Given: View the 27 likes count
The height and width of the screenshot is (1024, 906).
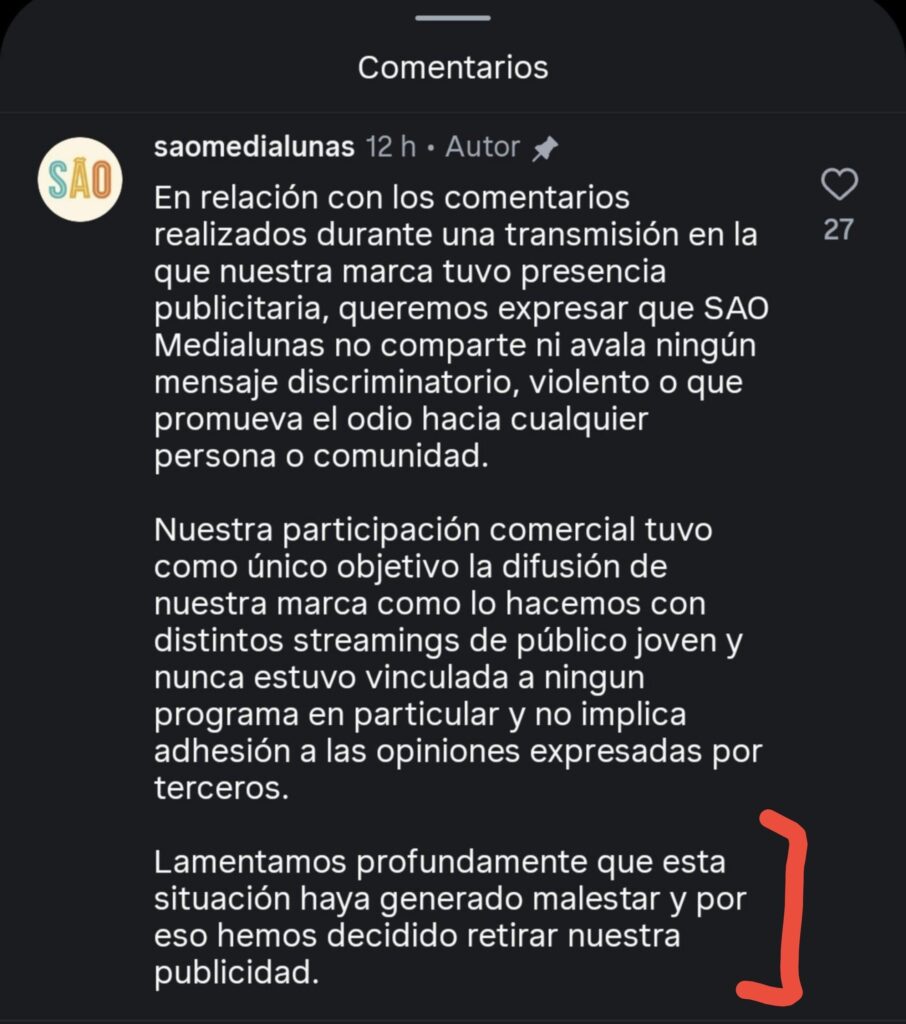Looking at the screenshot, I should coord(839,229).
